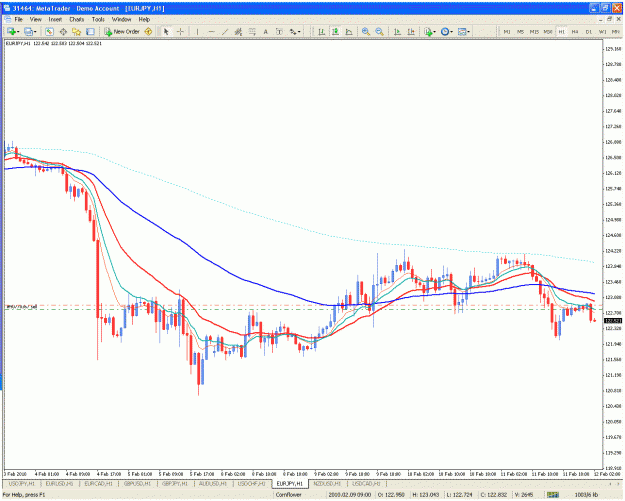The width and height of the screenshot is (625, 501).
Task: Select the Text Label tool
Action: (x=279, y=31)
